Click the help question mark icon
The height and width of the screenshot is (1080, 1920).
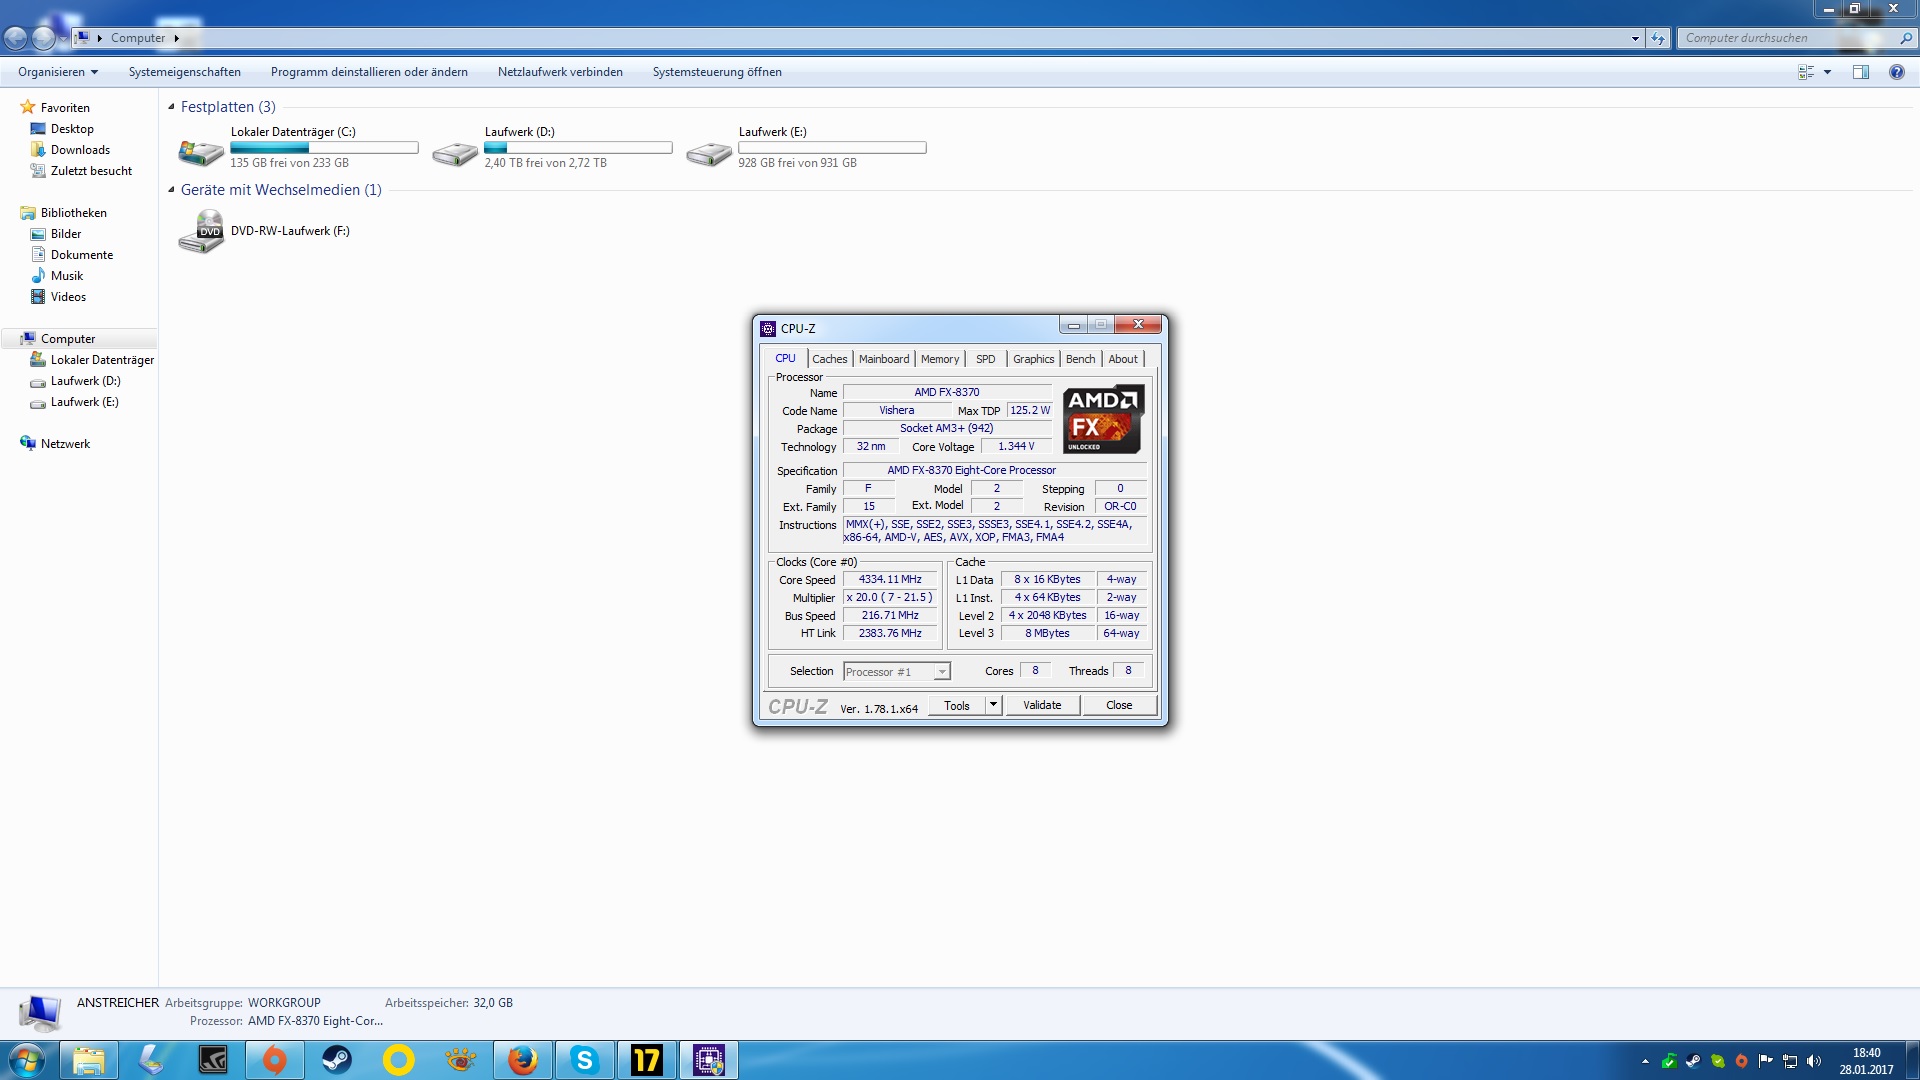(1896, 72)
